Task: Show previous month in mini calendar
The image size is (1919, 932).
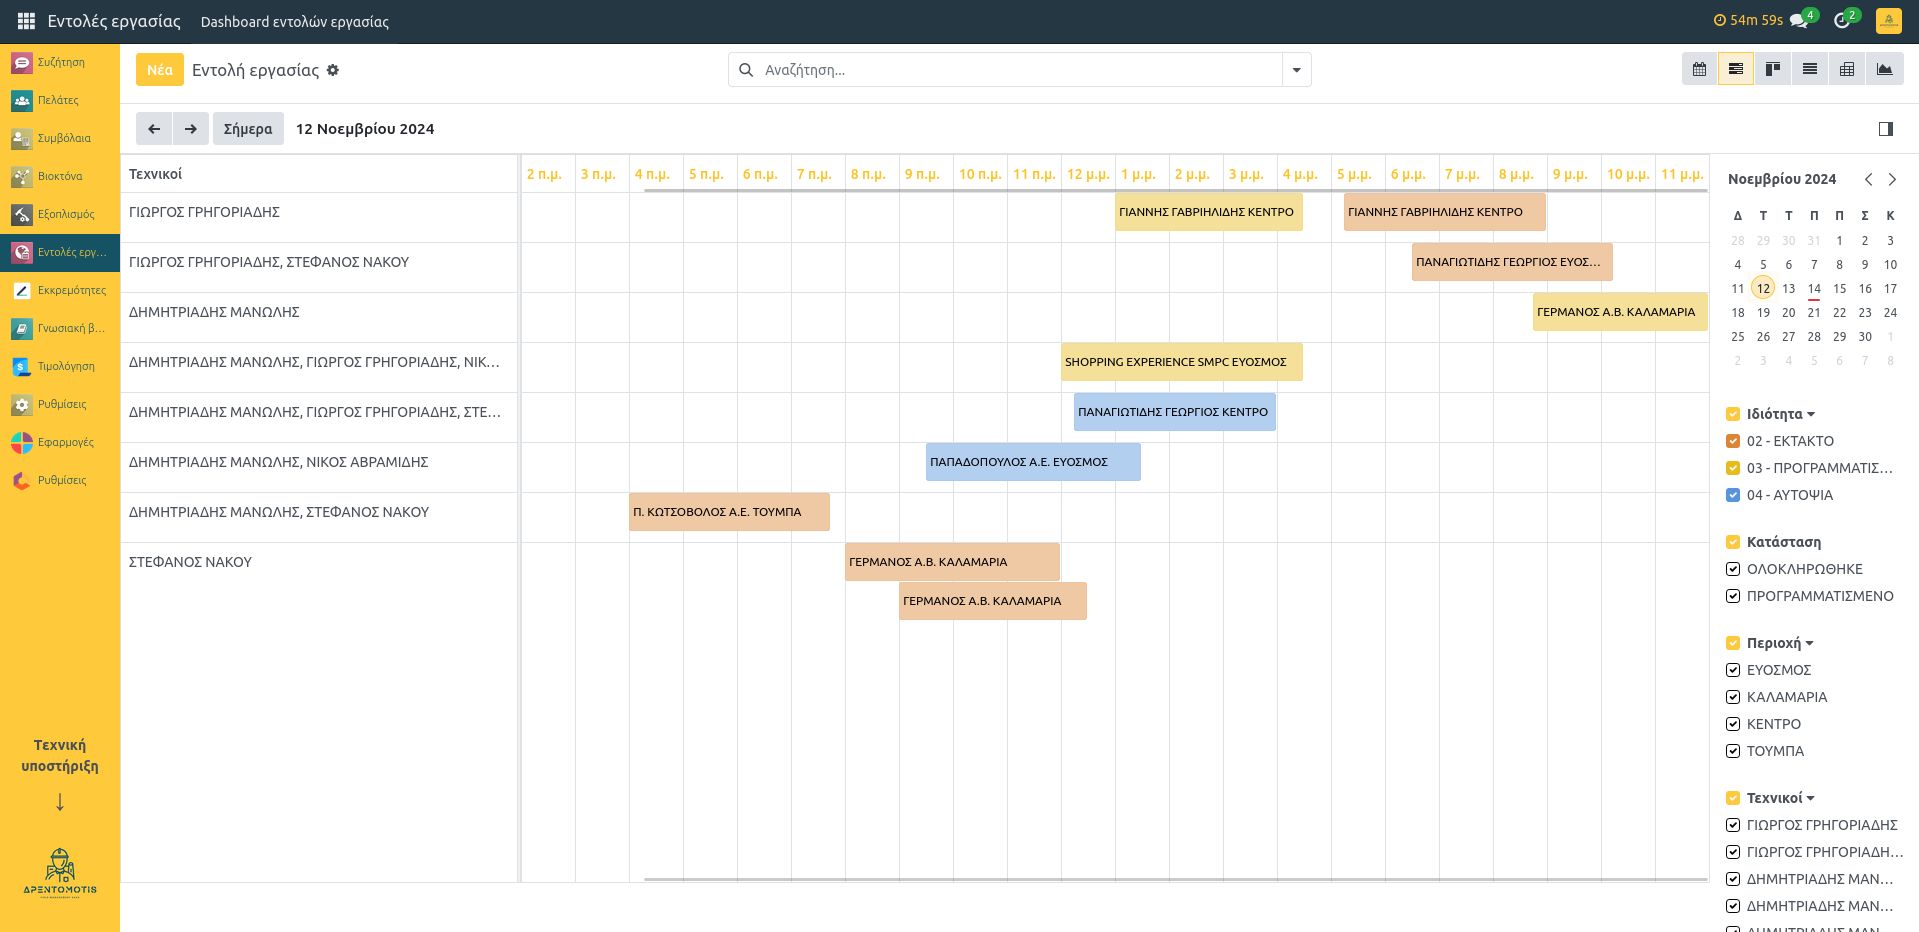Action: [x=1868, y=179]
